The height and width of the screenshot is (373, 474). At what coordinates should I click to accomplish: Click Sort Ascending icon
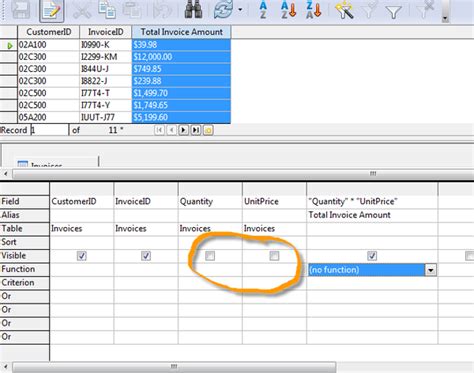coord(288,9)
